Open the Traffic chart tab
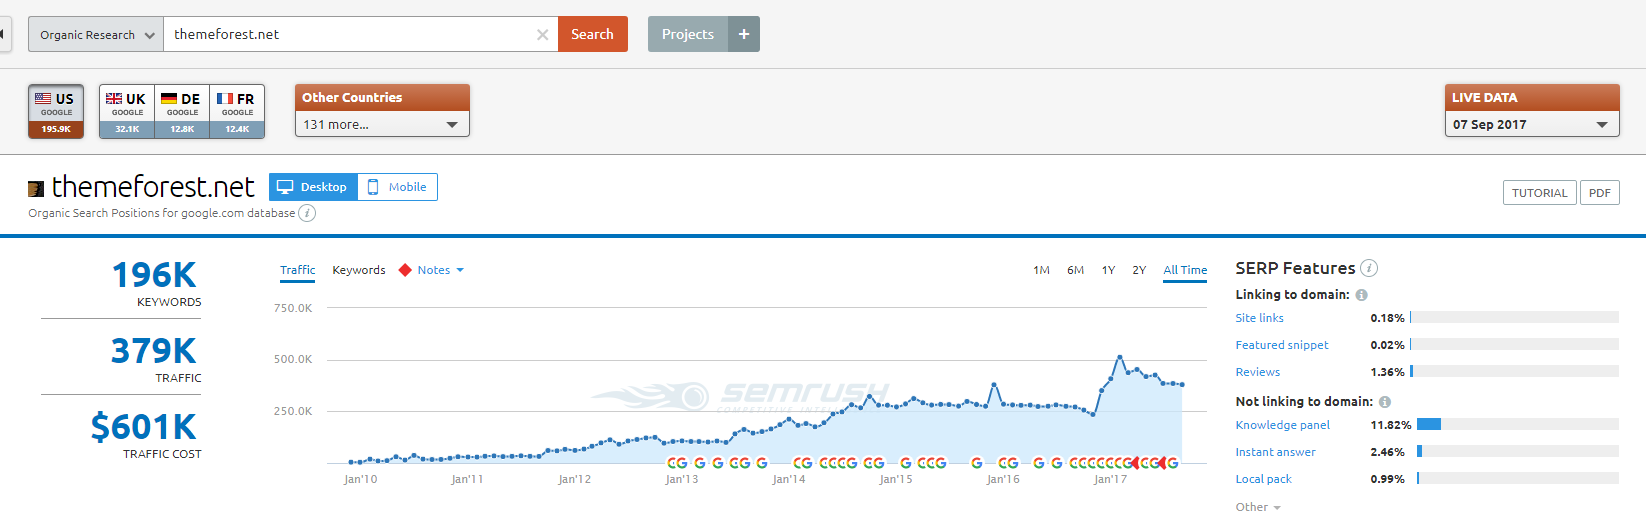This screenshot has width=1646, height=531. 297,270
